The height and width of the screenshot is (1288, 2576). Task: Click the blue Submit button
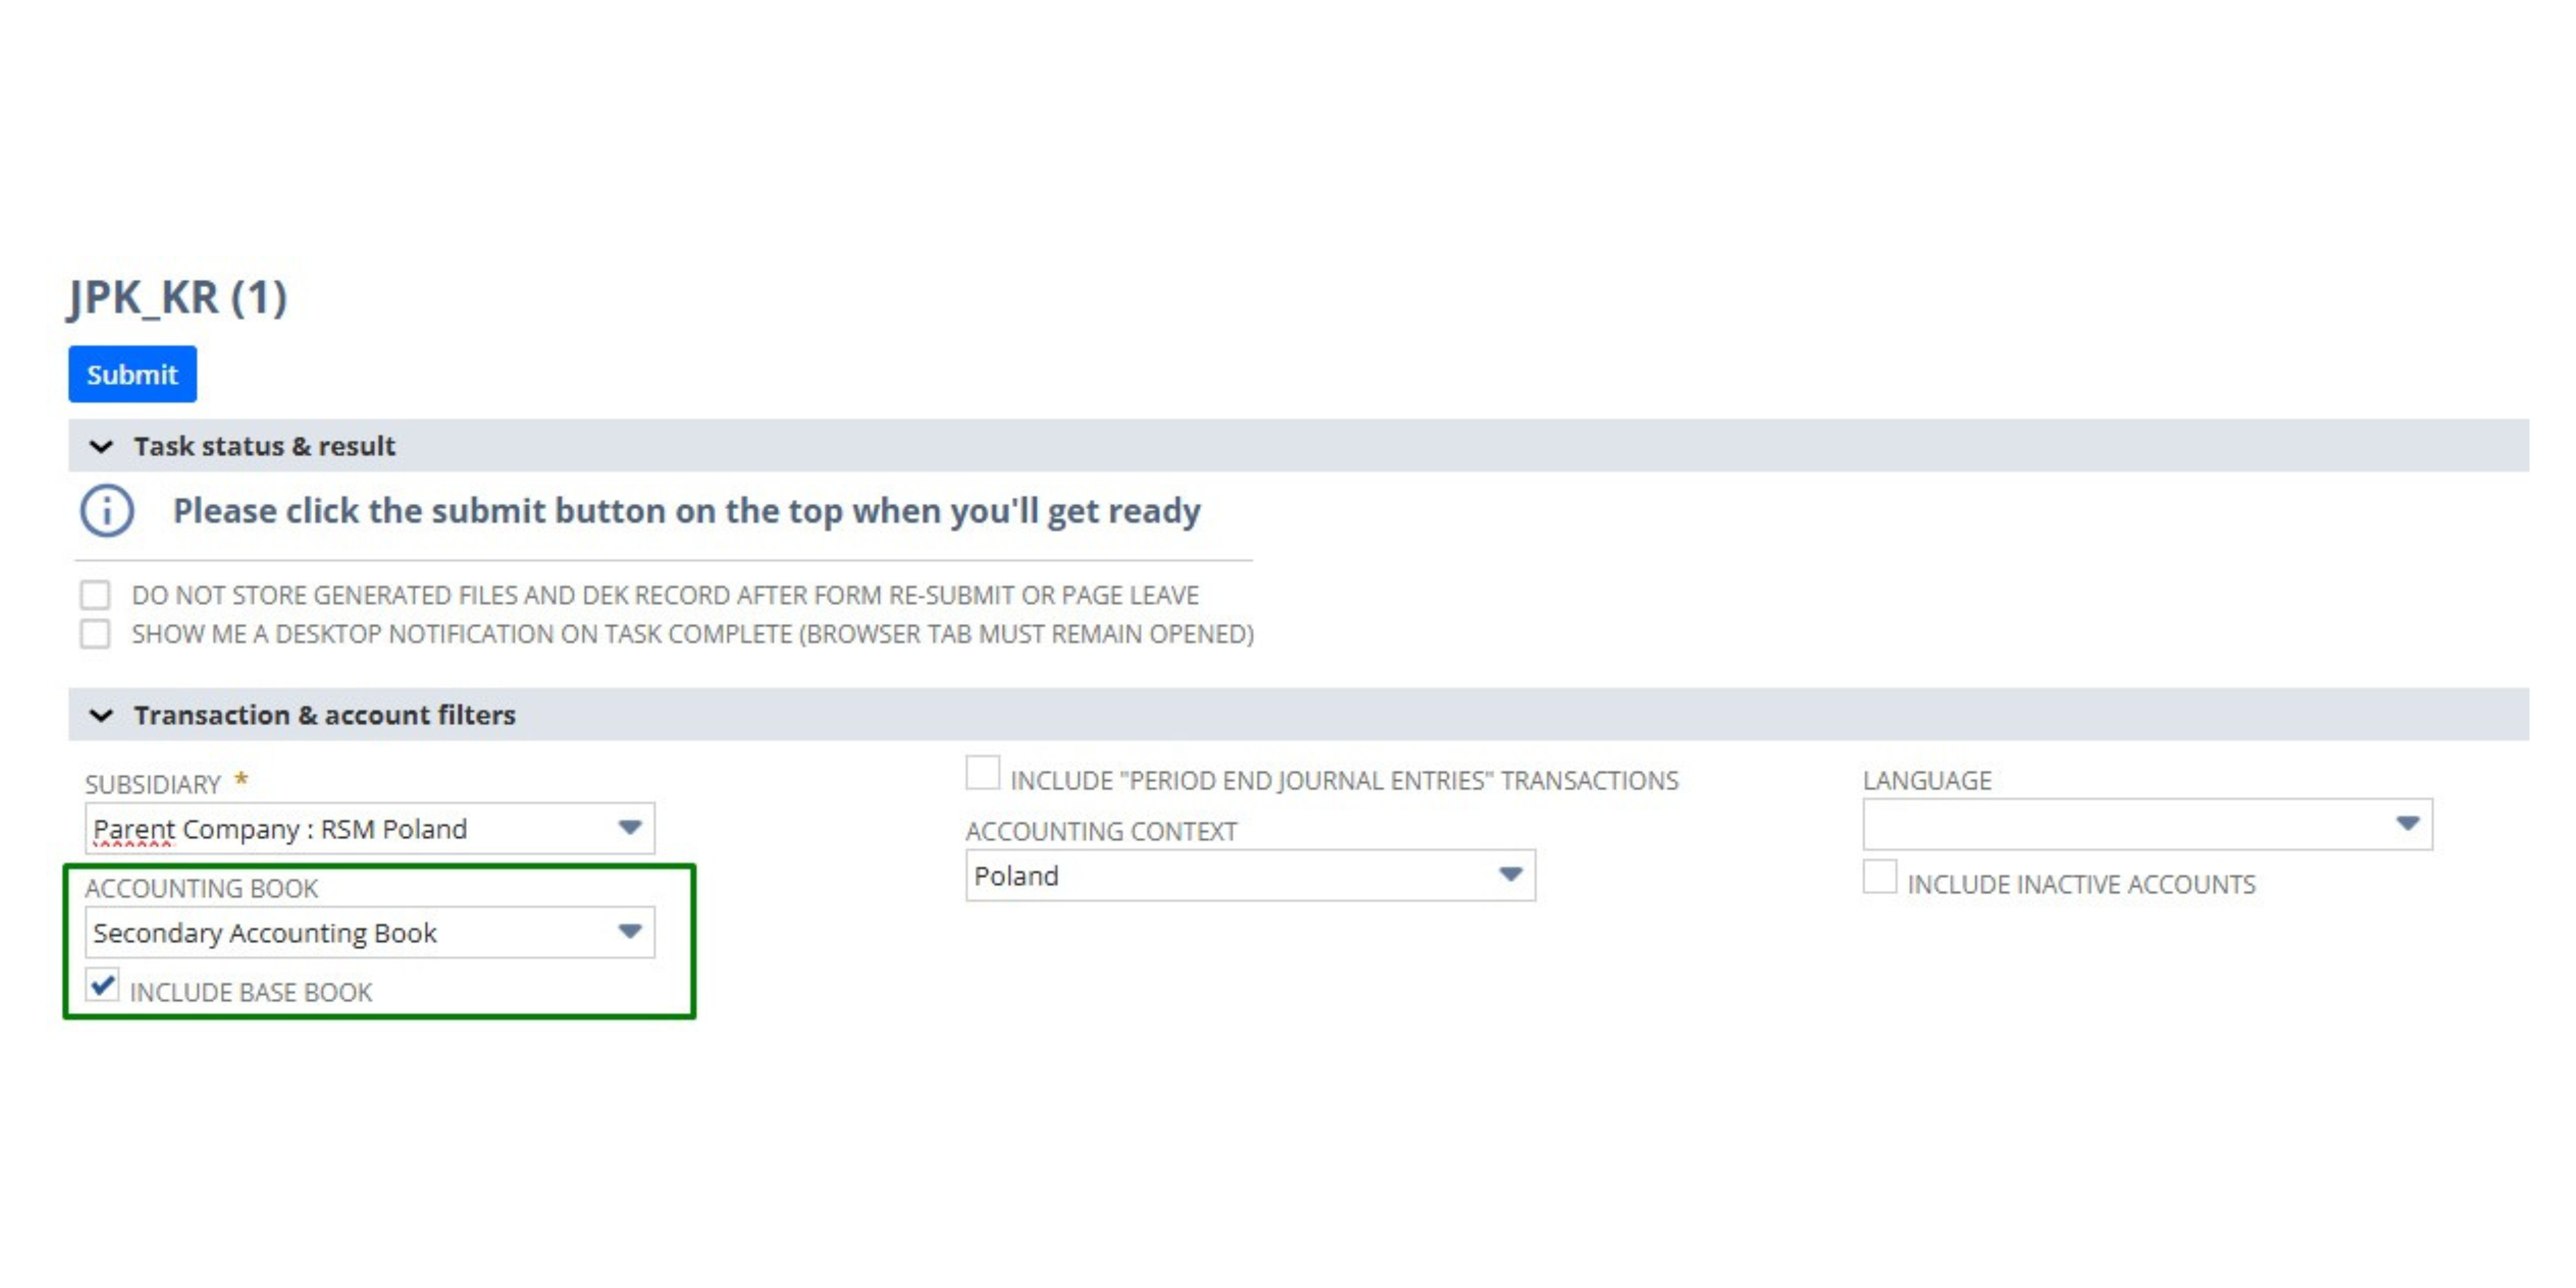click(132, 374)
